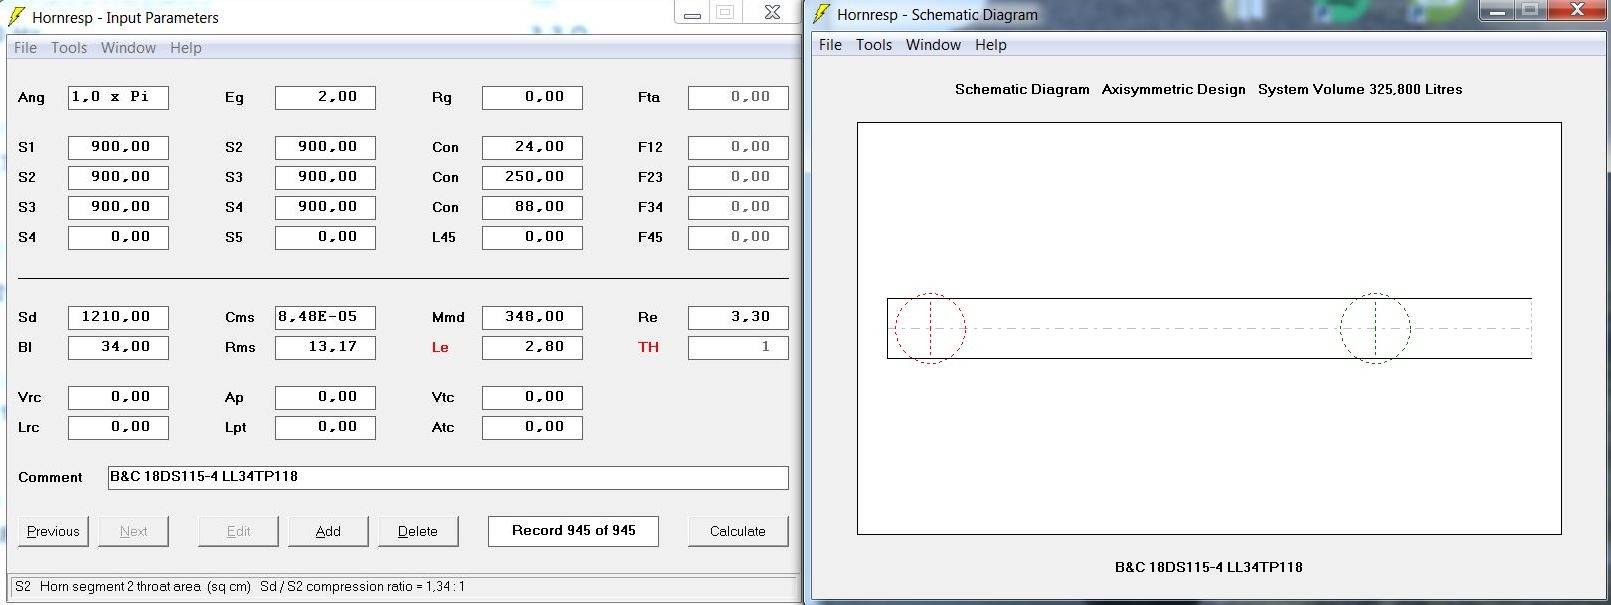Click the Vrc input field

click(x=118, y=397)
